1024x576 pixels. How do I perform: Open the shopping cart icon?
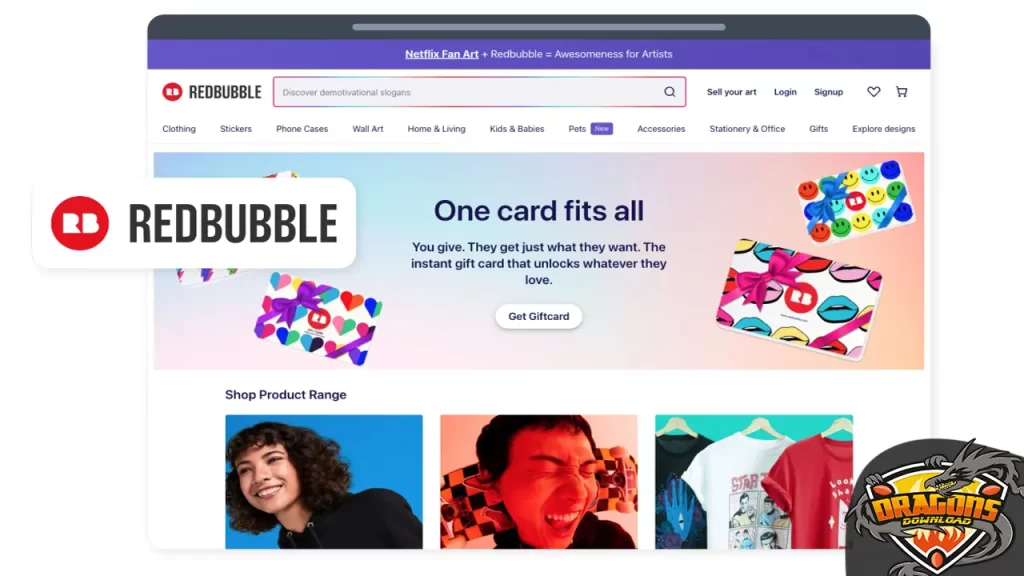(x=901, y=92)
